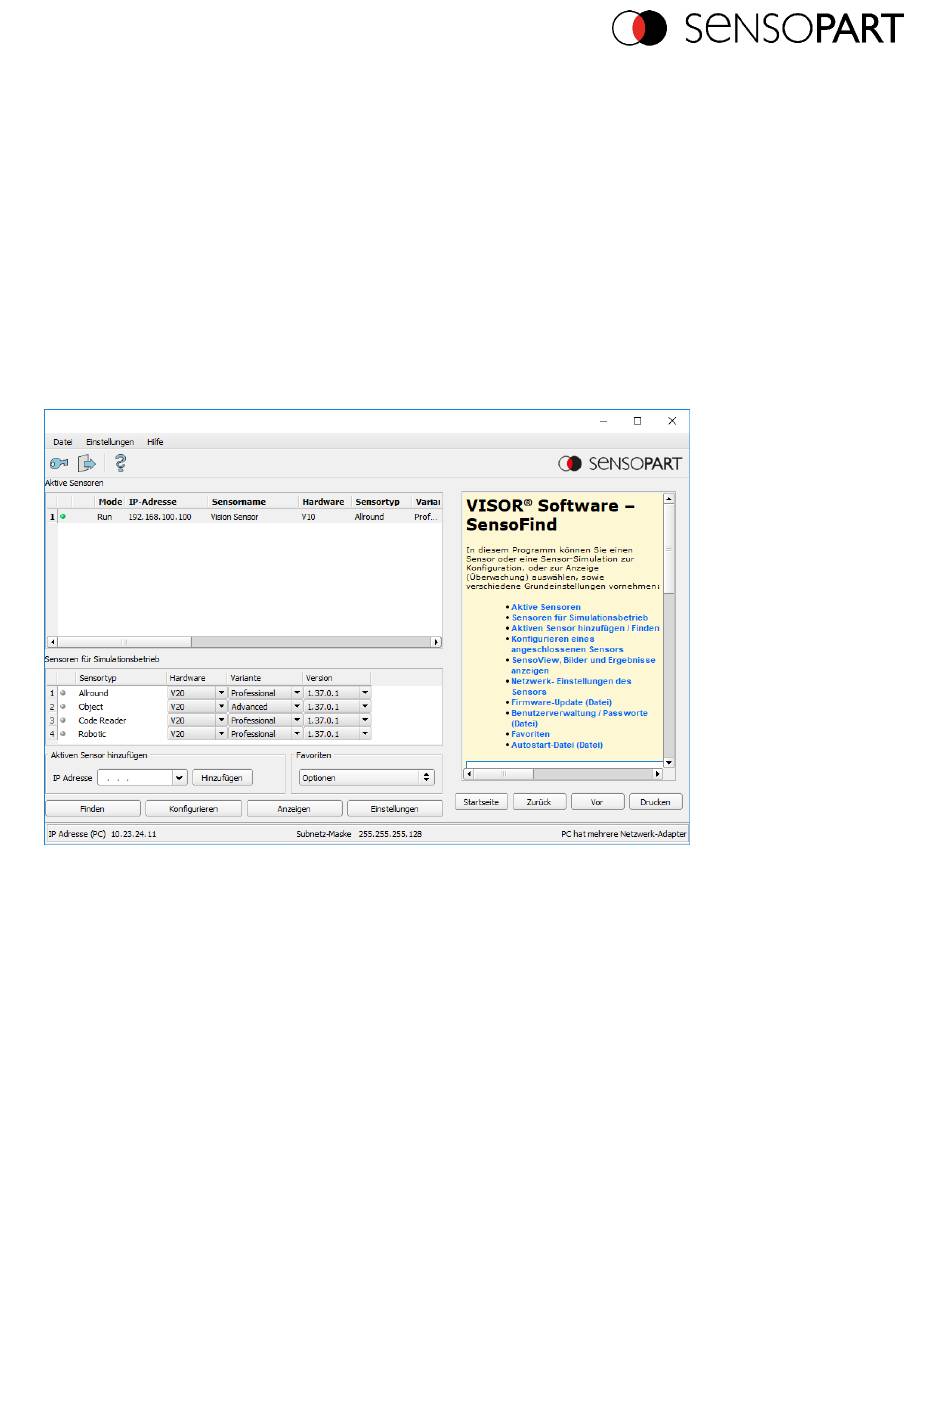Expand Version dropdown for Code Reader row

click(365, 720)
